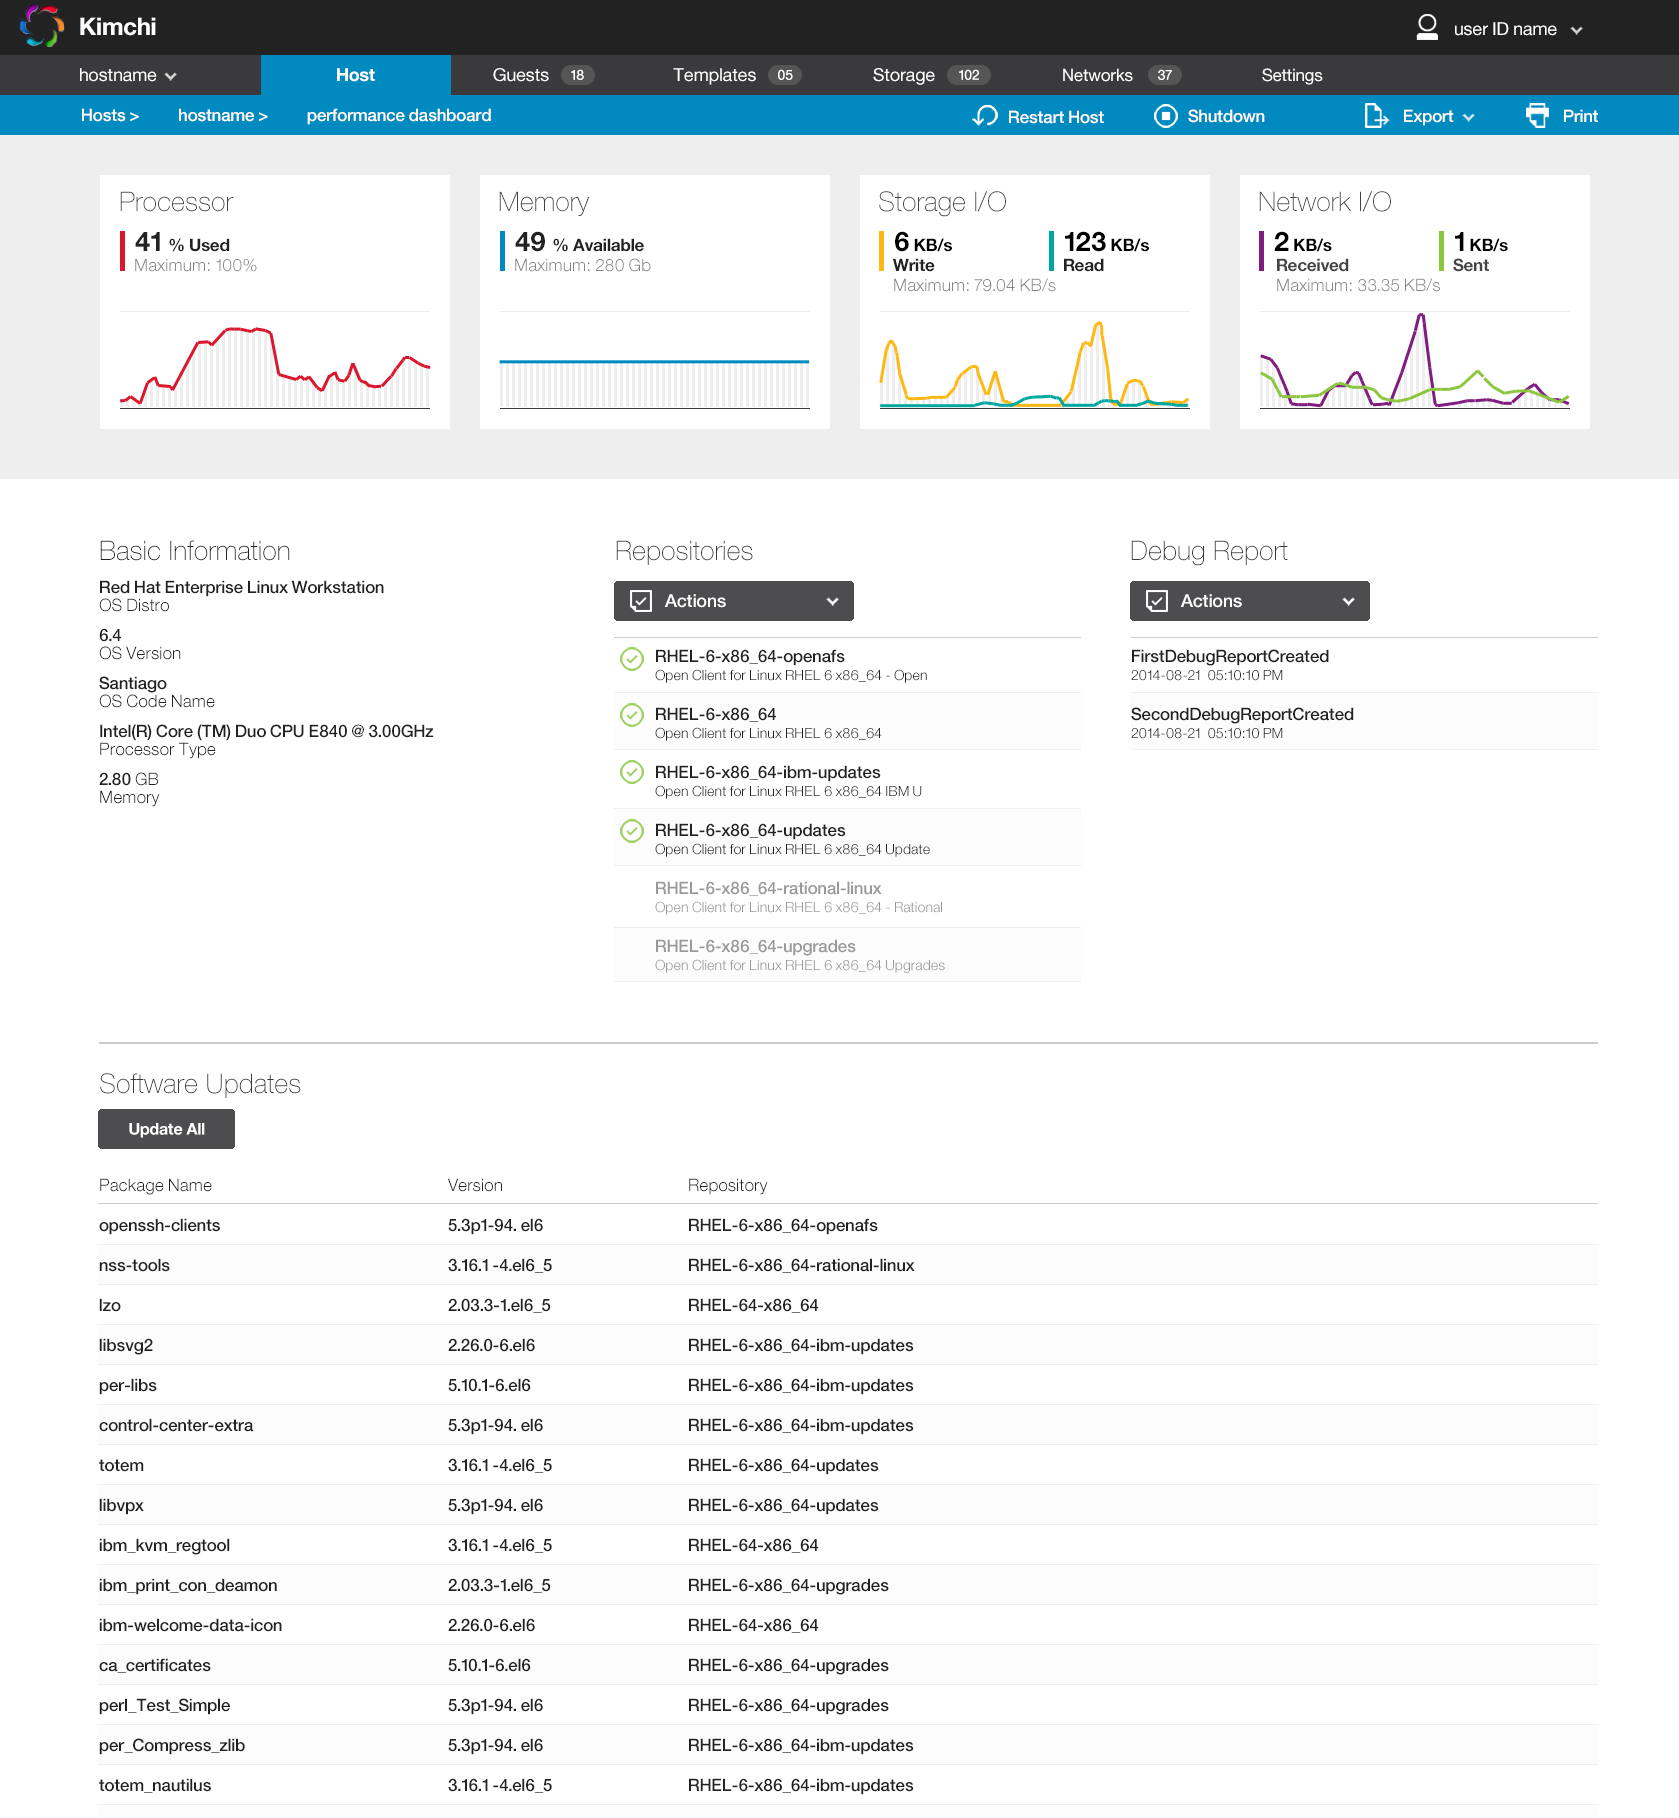
Task: Click the Restart Host circular arrow icon
Action: click(x=985, y=116)
